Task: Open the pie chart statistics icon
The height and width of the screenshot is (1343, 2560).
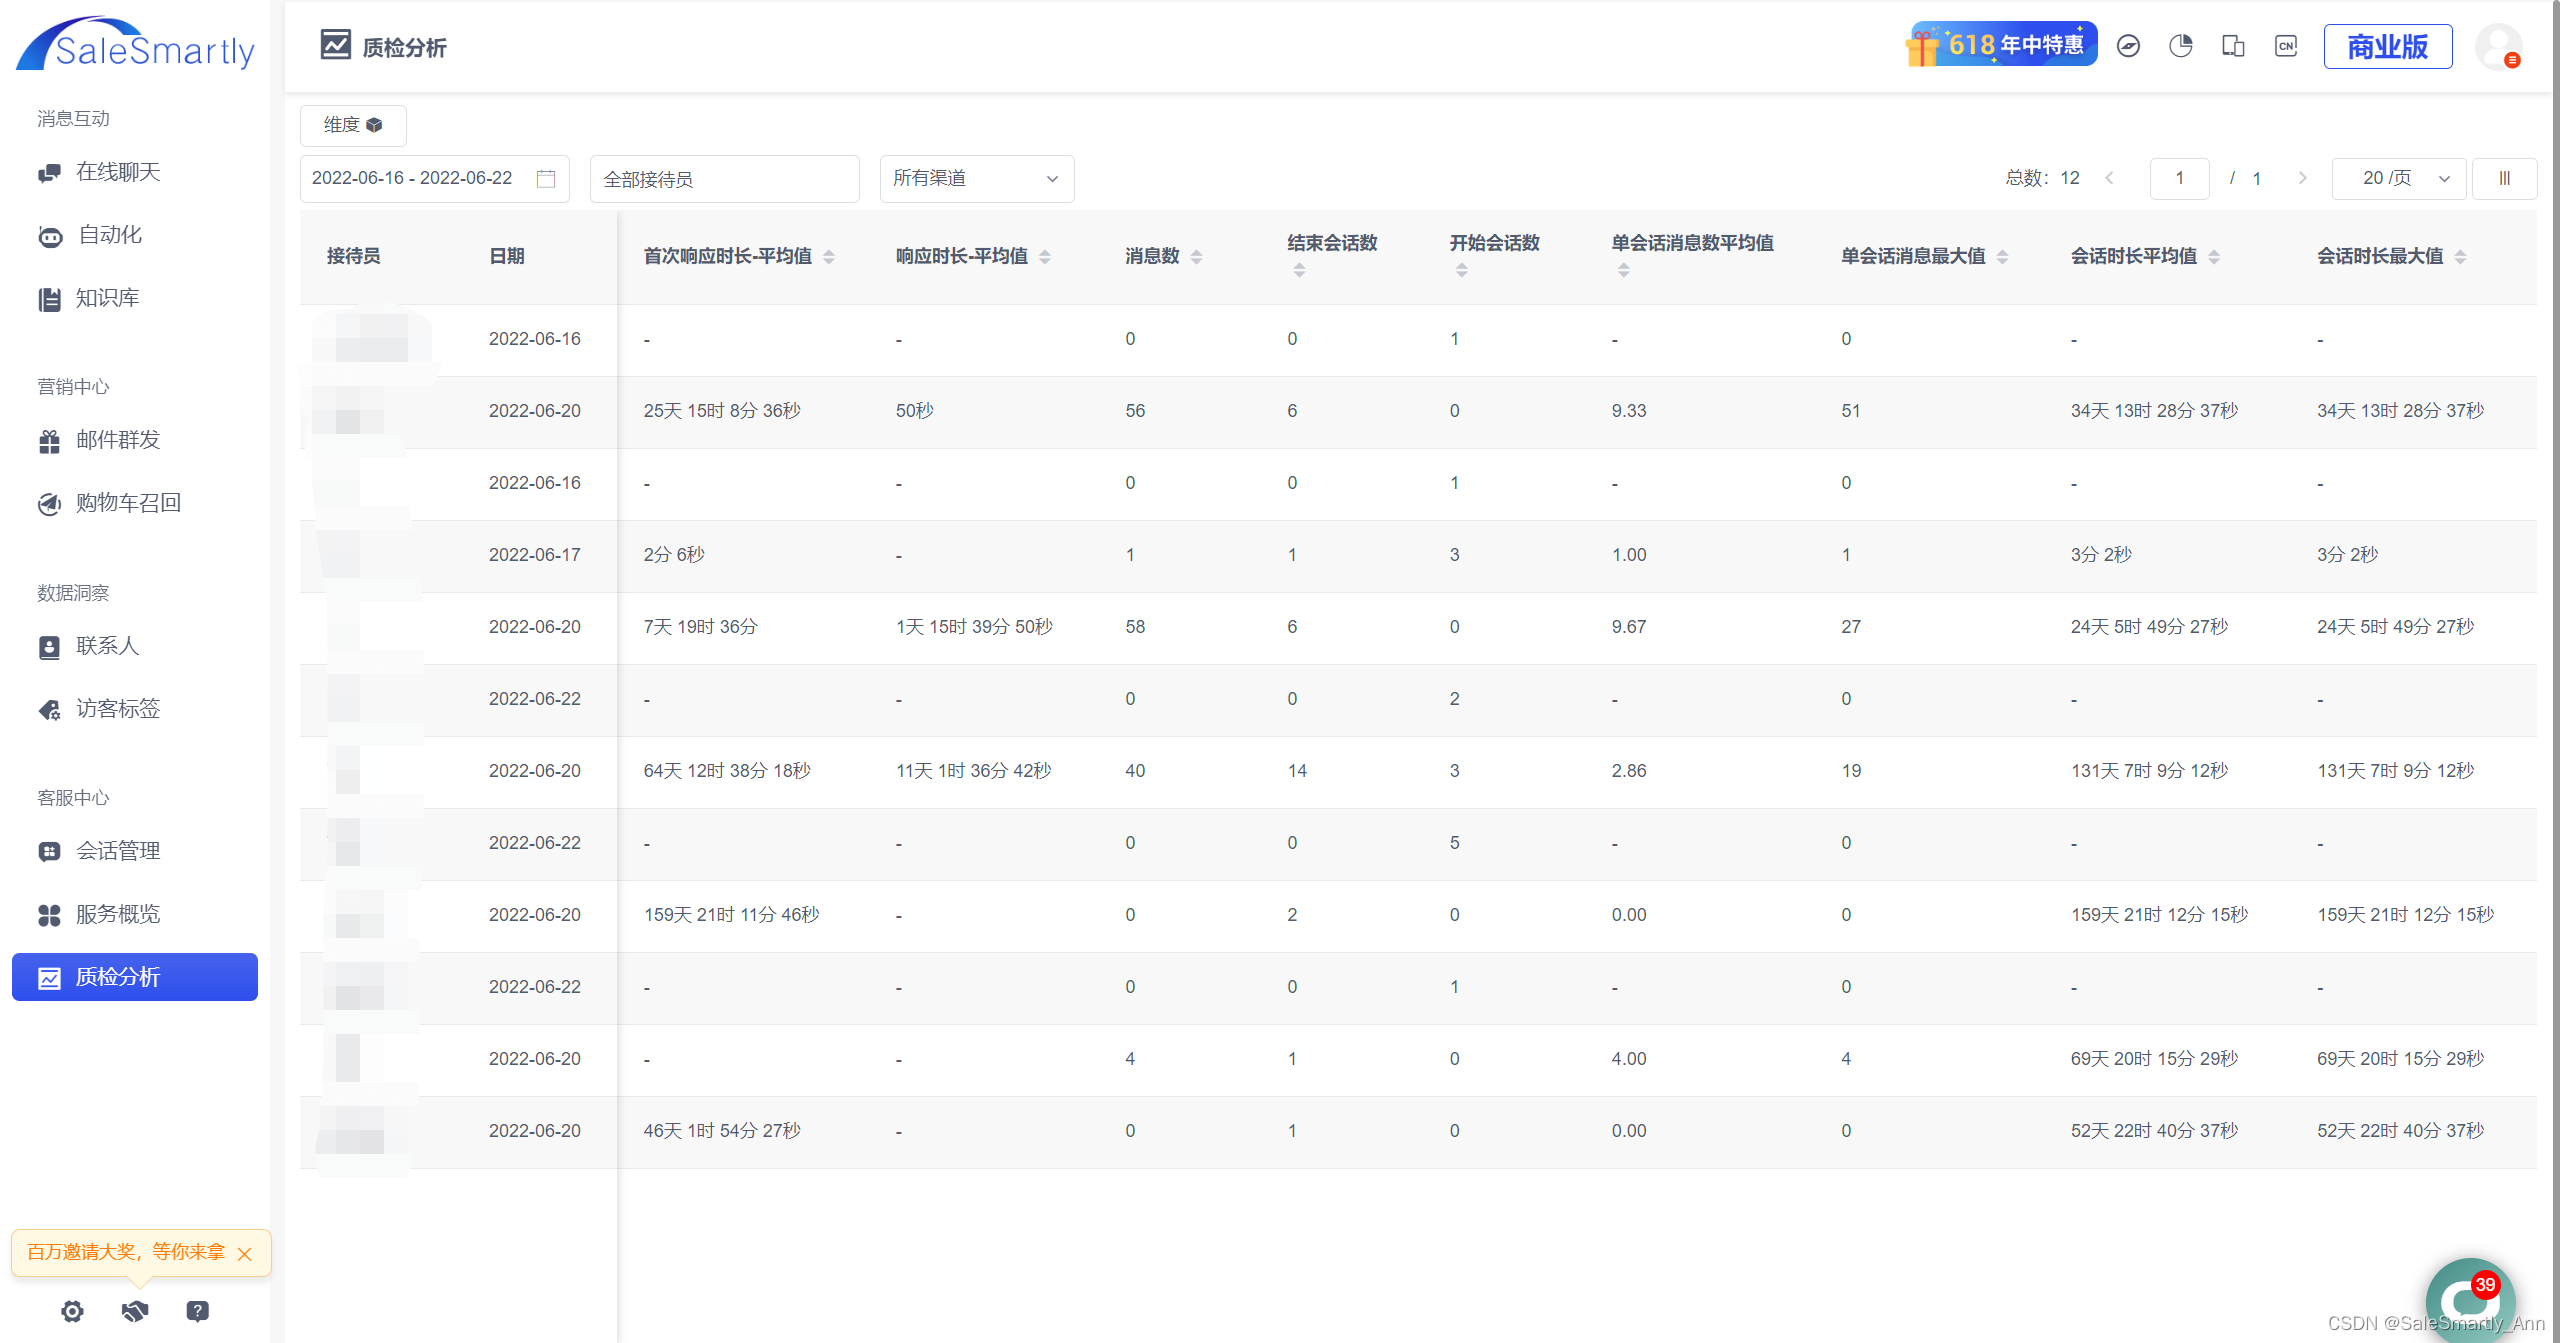Action: (2181, 46)
